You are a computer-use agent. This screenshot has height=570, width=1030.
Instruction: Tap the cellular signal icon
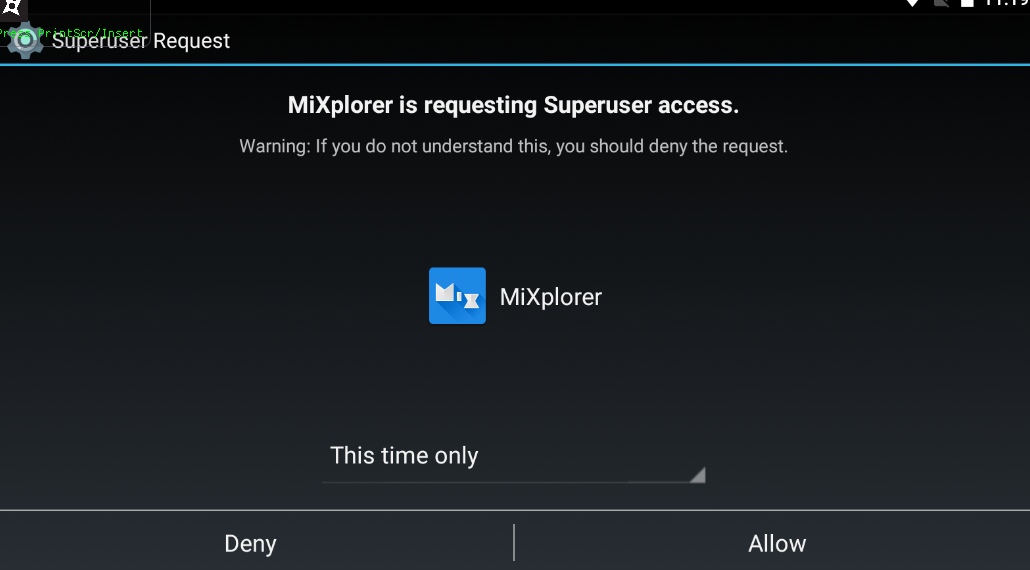[941, 3]
